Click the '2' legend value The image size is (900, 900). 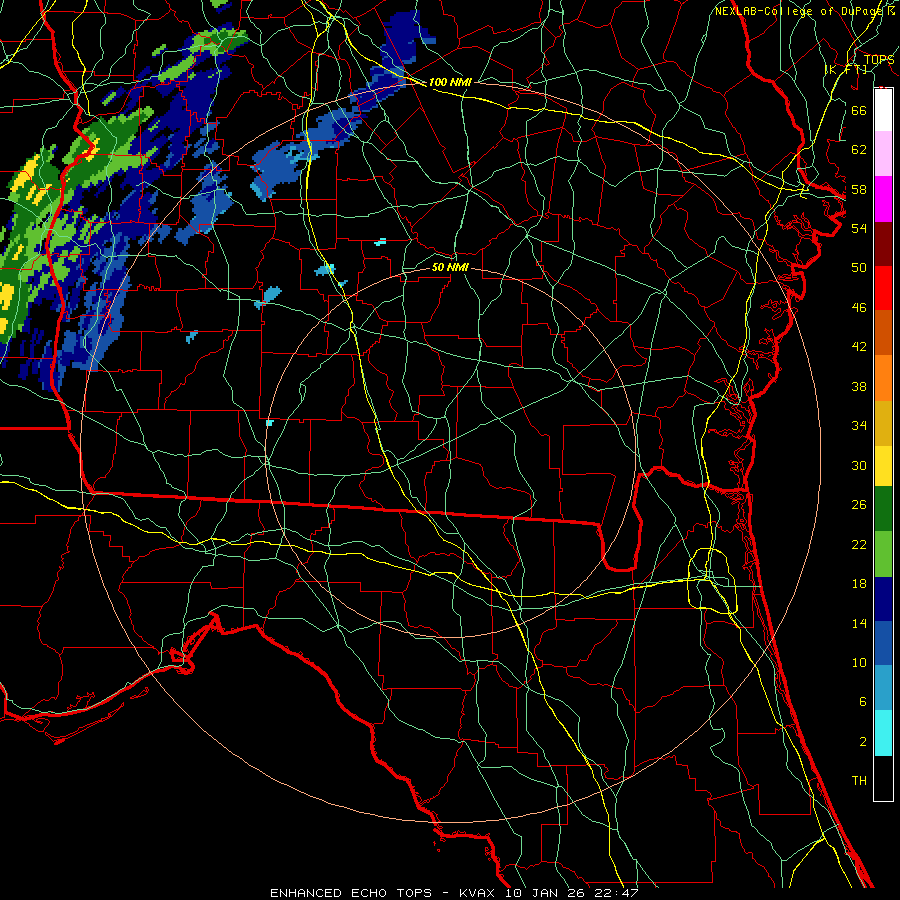(x=862, y=742)
